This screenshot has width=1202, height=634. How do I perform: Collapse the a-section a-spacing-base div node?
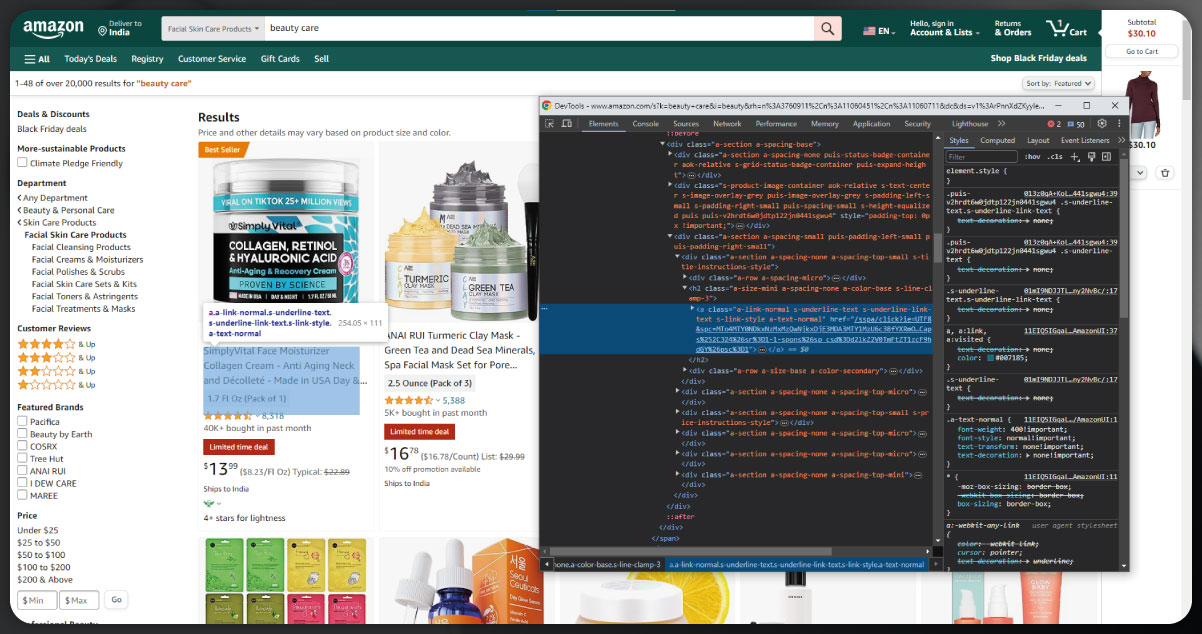(662, 144)
